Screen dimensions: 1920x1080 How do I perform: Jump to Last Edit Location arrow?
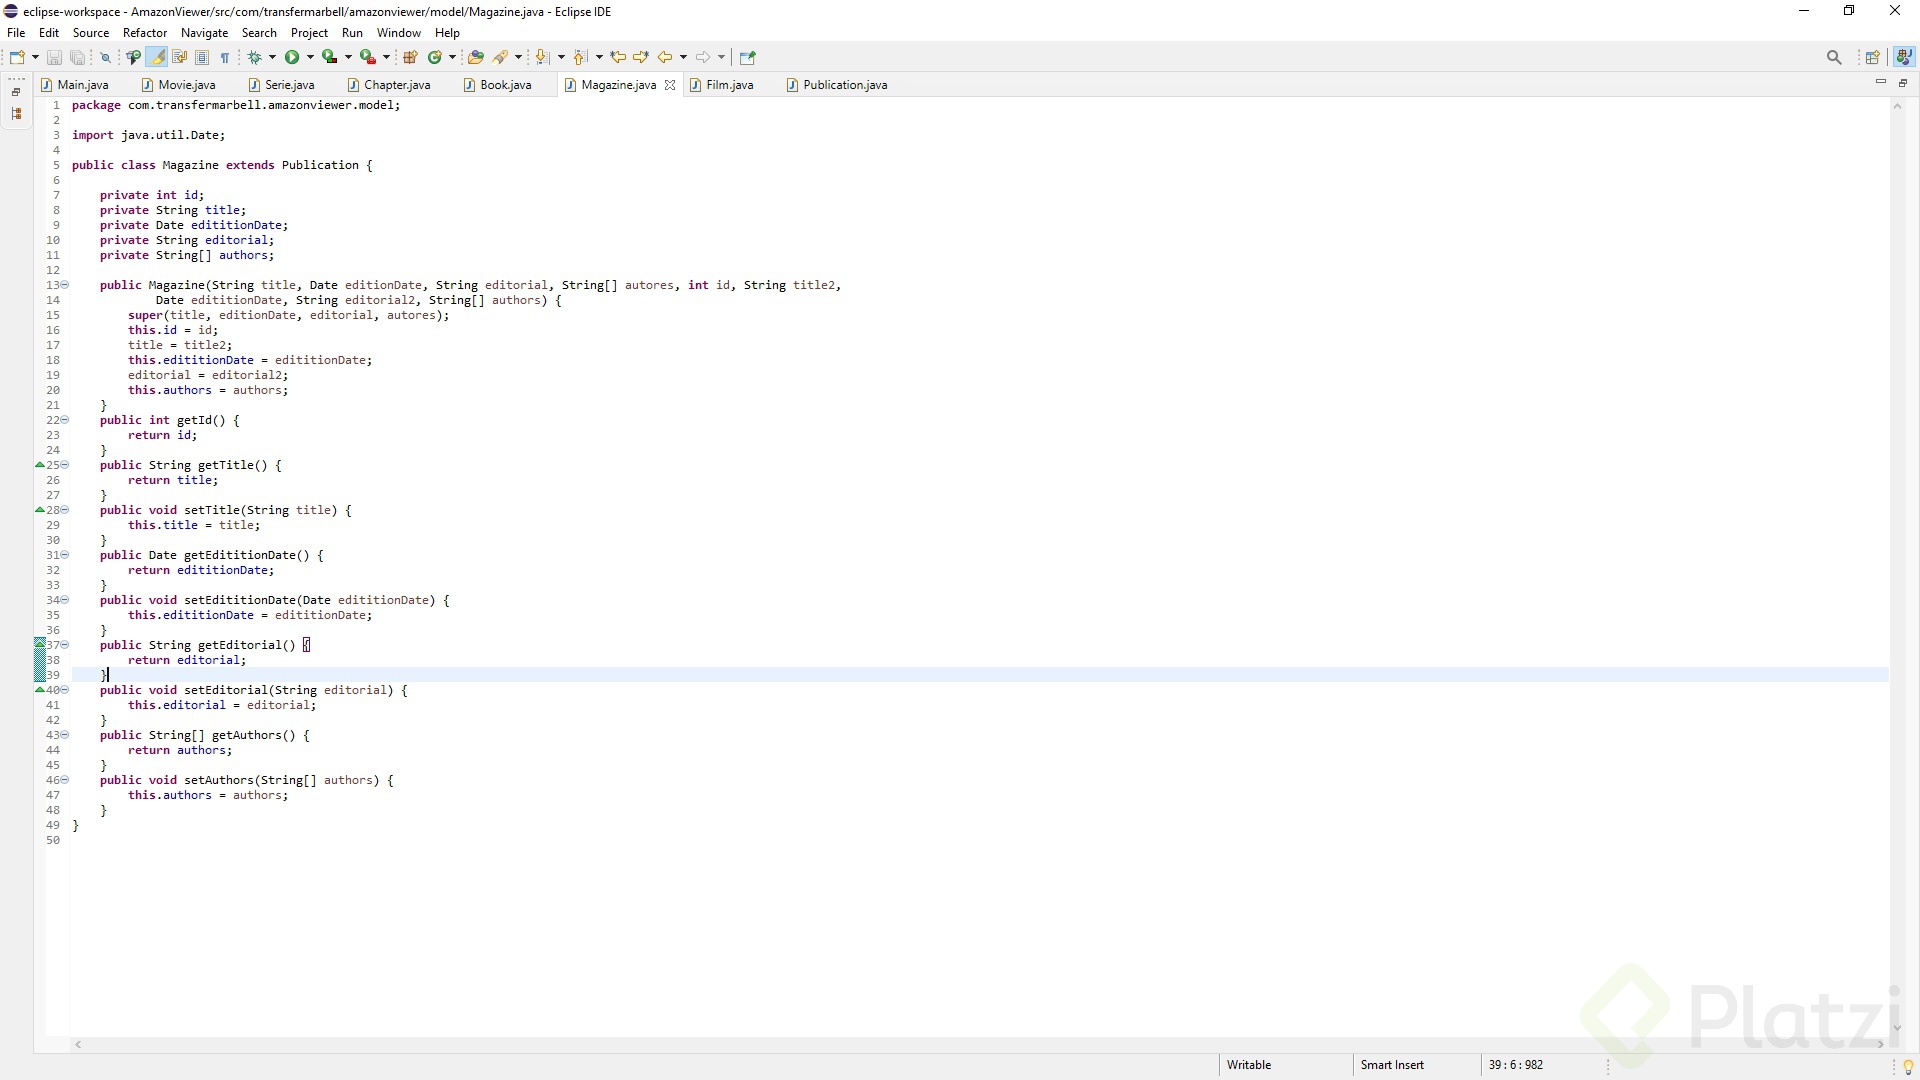(x=618, y=57)
